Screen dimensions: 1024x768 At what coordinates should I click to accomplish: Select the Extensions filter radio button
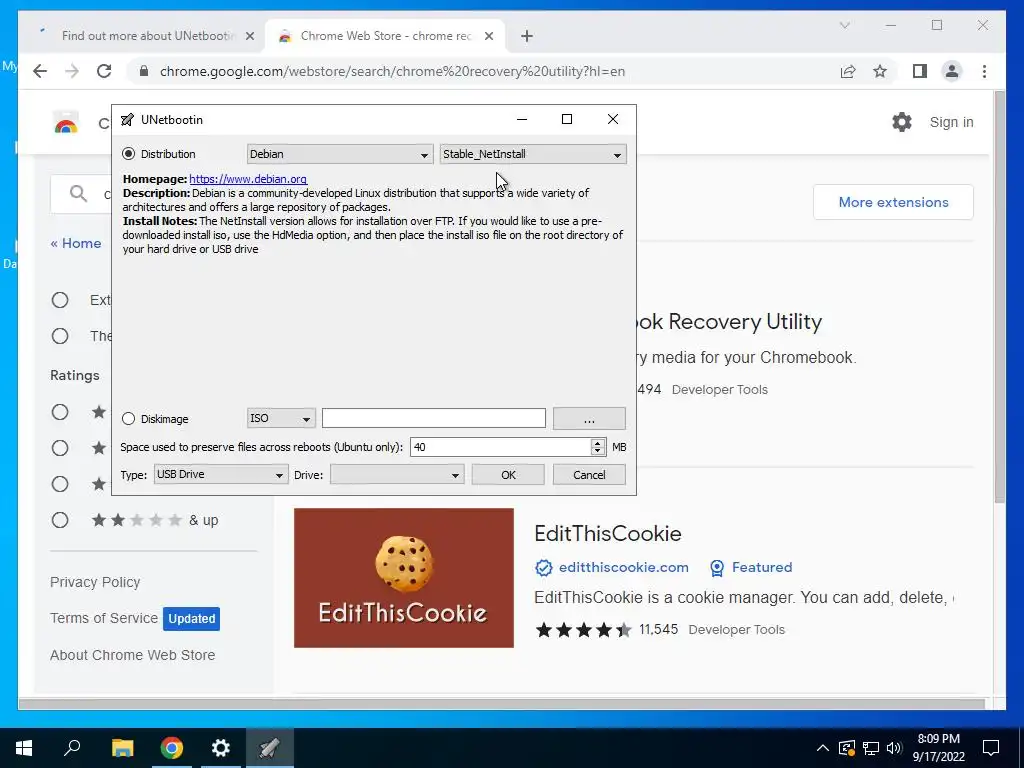(x=60, y=300)
